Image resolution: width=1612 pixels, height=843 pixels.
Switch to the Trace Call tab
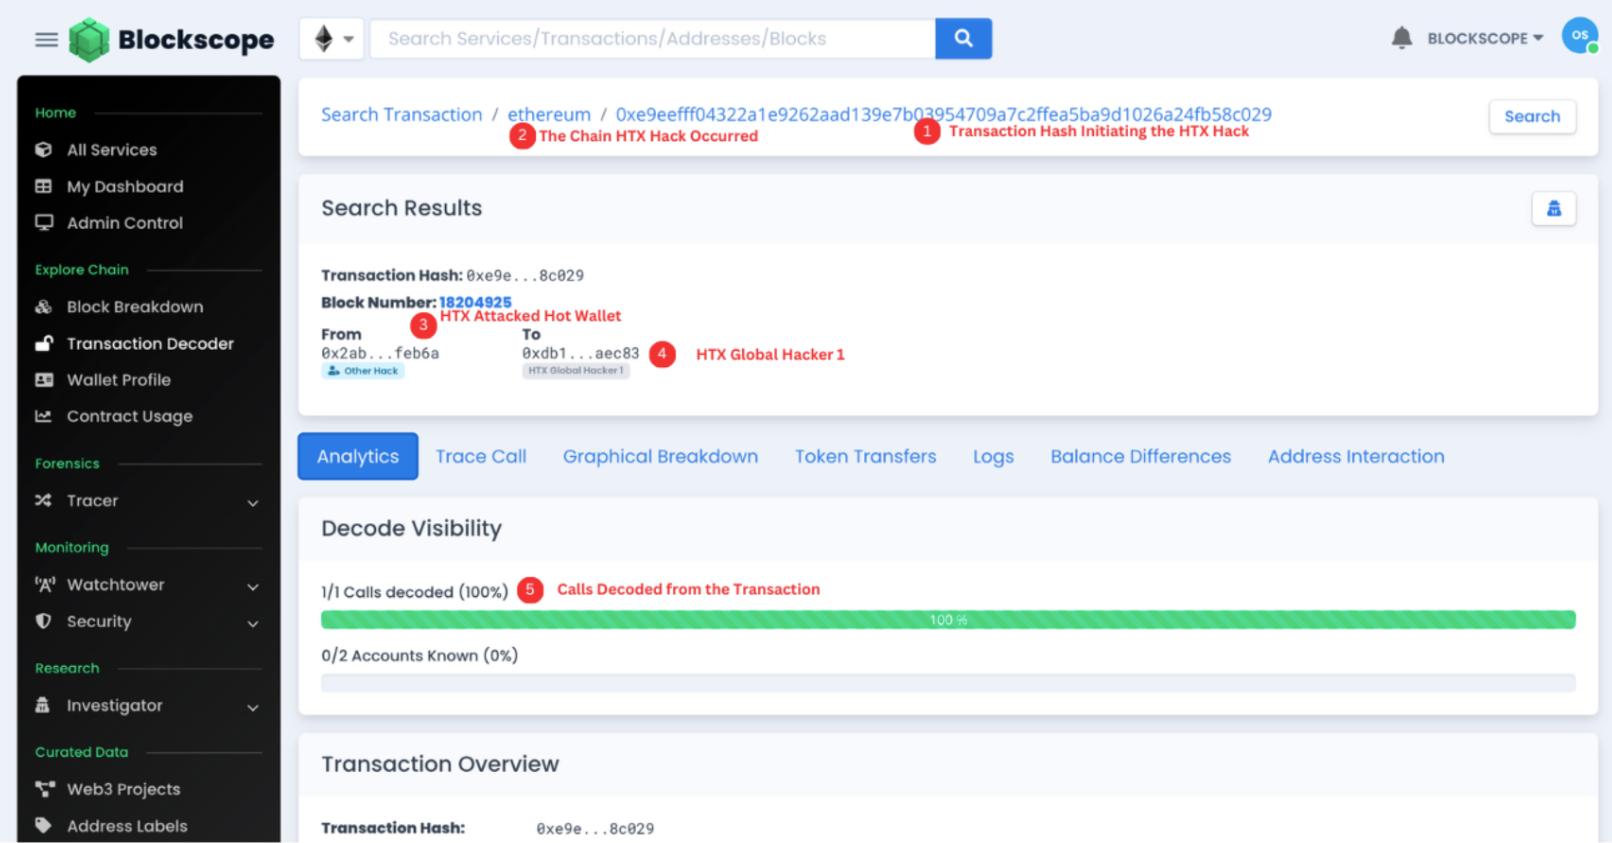(480, 457)
